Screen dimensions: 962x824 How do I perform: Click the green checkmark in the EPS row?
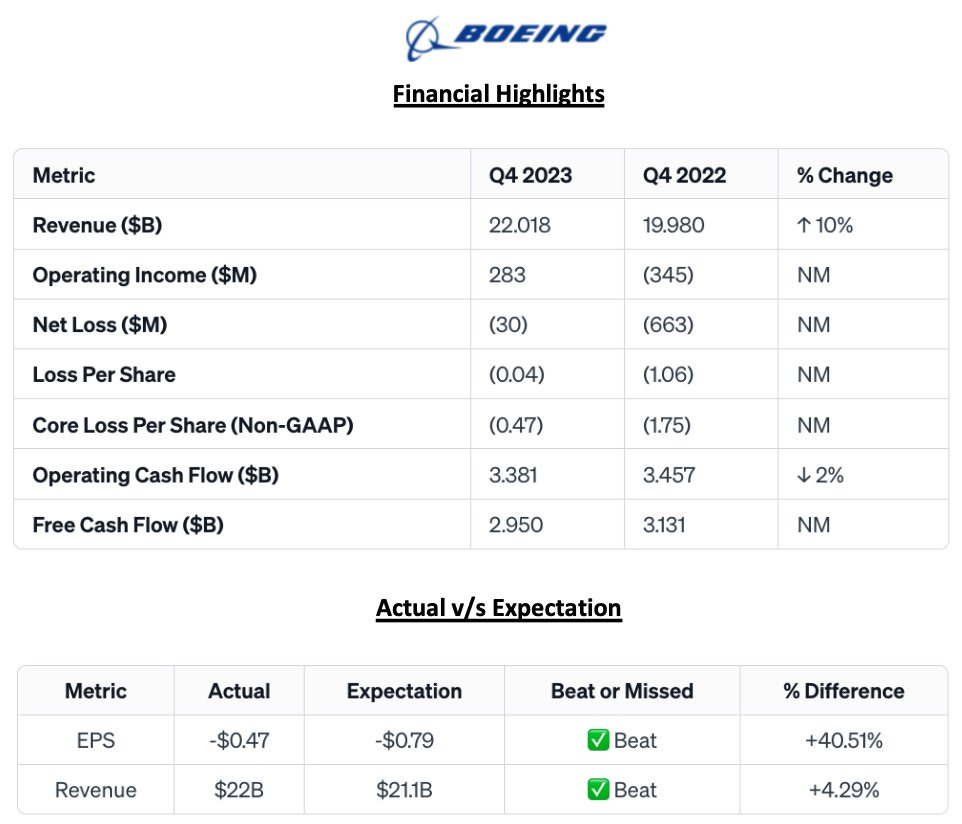pos(598,741)
